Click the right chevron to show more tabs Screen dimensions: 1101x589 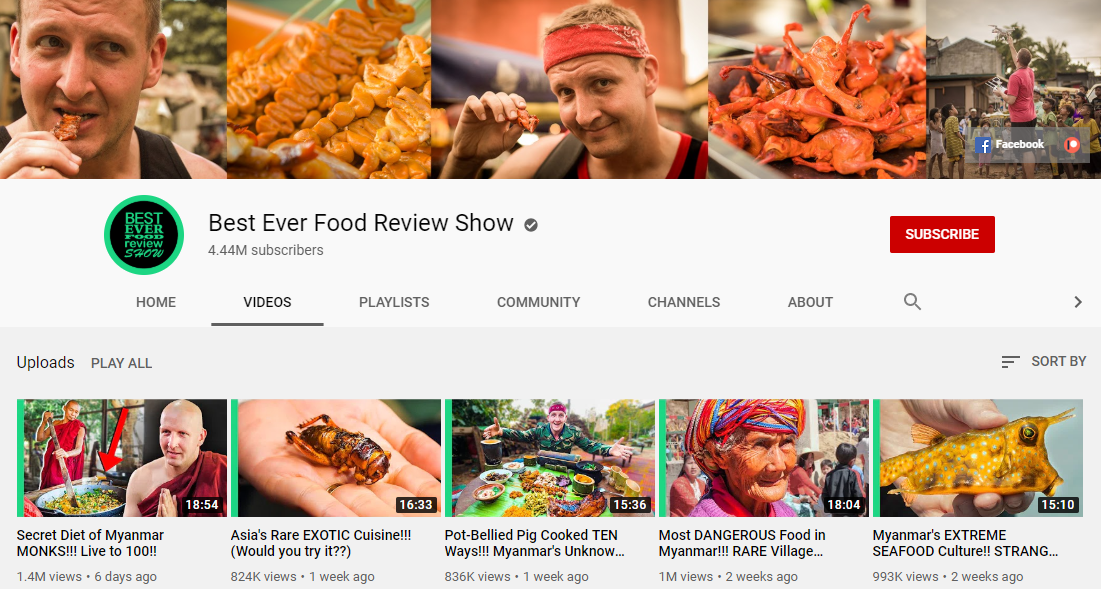tap(1078, 302)
